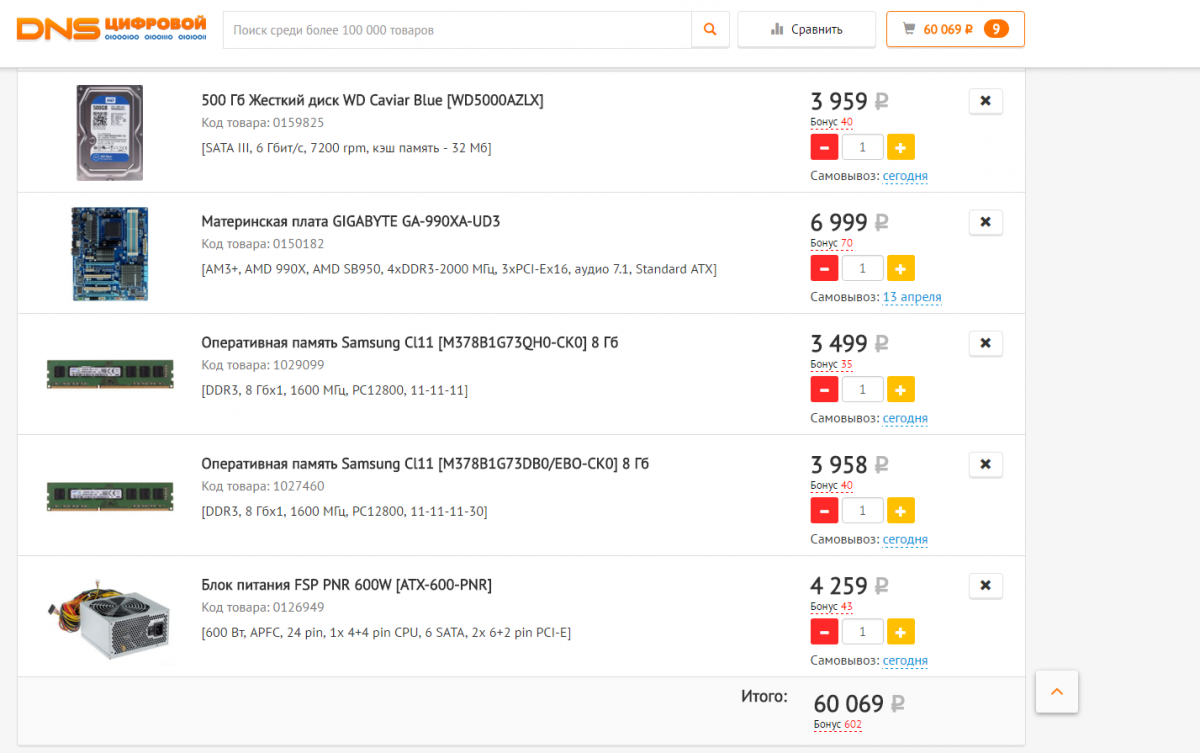Image resolution: width=1200 pixels, height=753 pixels.
Task: Click pickup date сегодня for WD drive
Action: [905, 176]
